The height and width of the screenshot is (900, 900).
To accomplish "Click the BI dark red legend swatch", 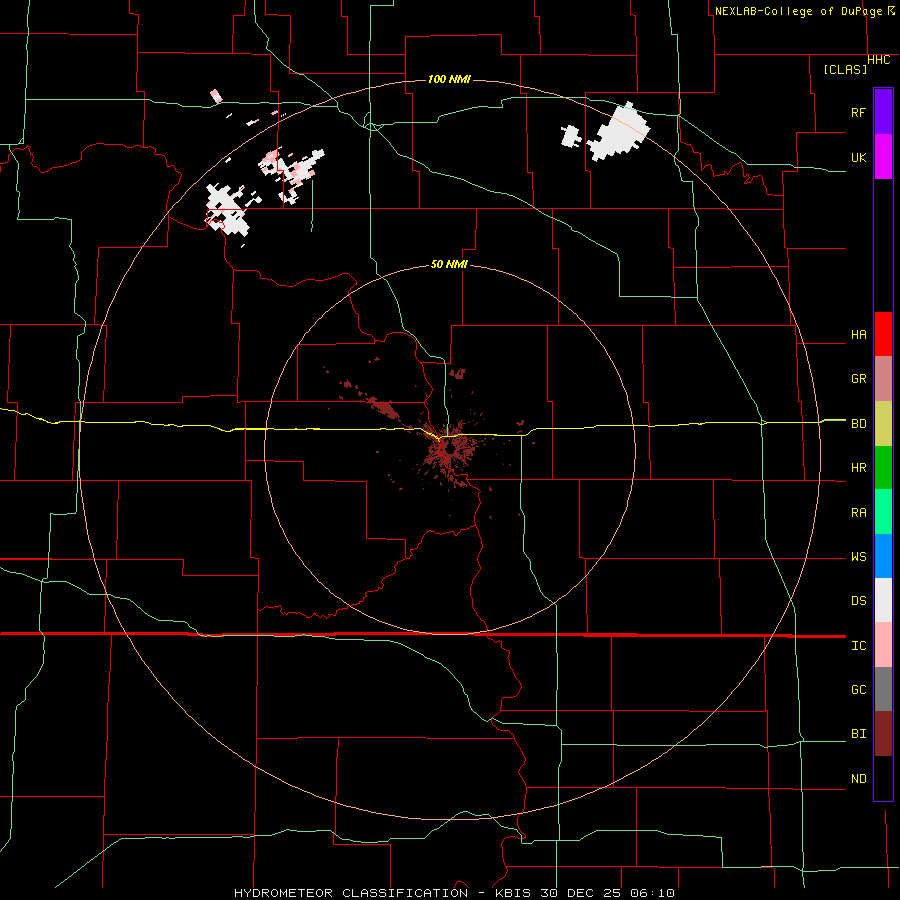I will 883,734.
